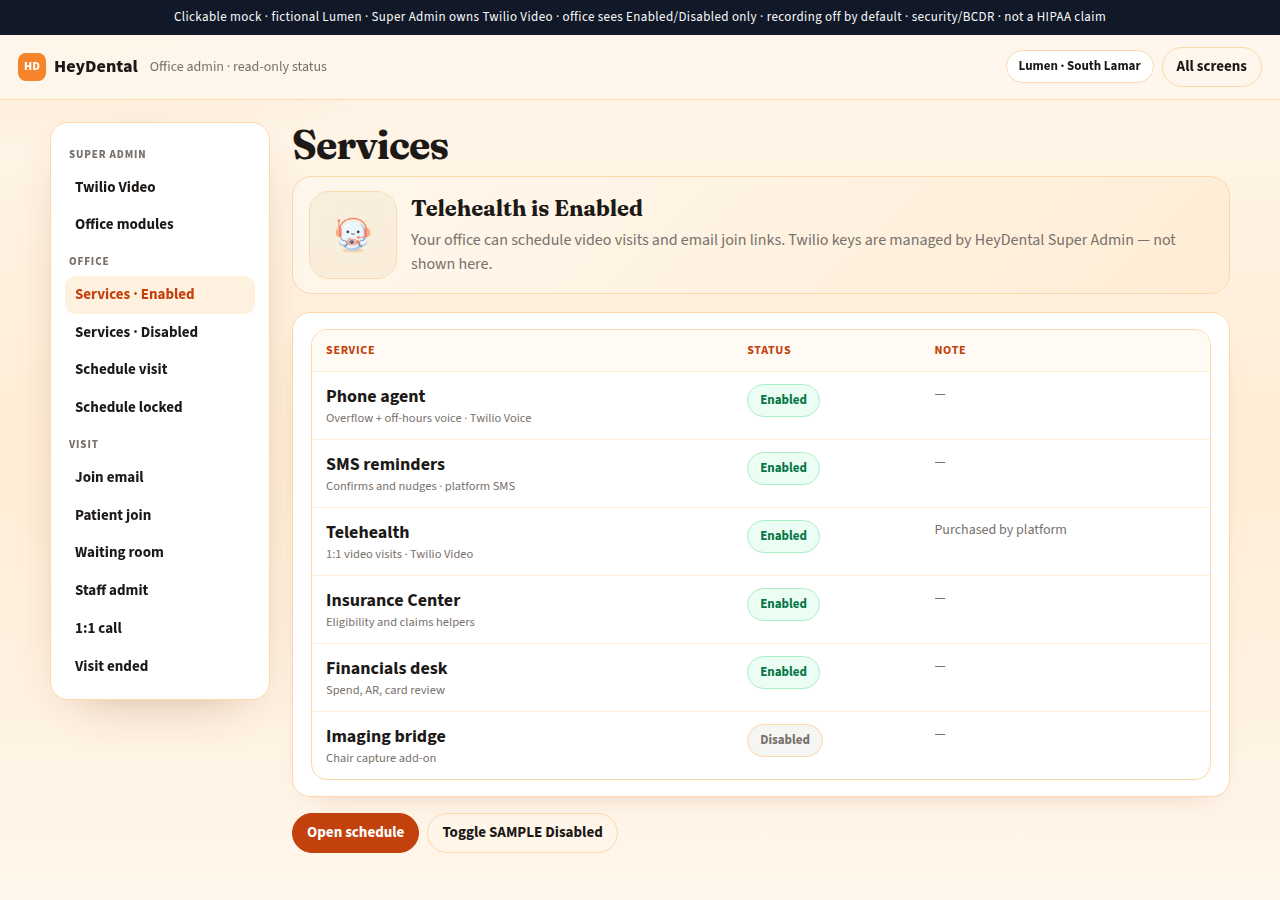
Task: Select the Telehealth service name in table
Action: pos(368,532)
